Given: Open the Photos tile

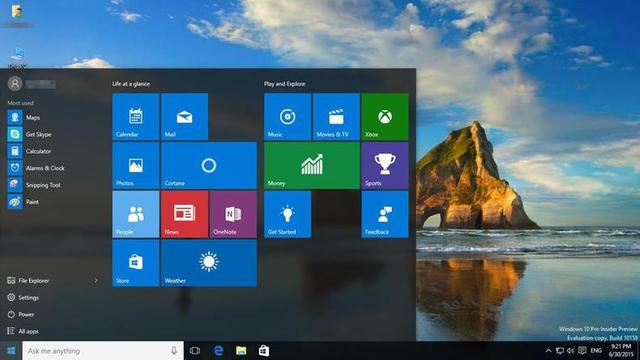Looking at the screenshot, I should pos(136,165).
